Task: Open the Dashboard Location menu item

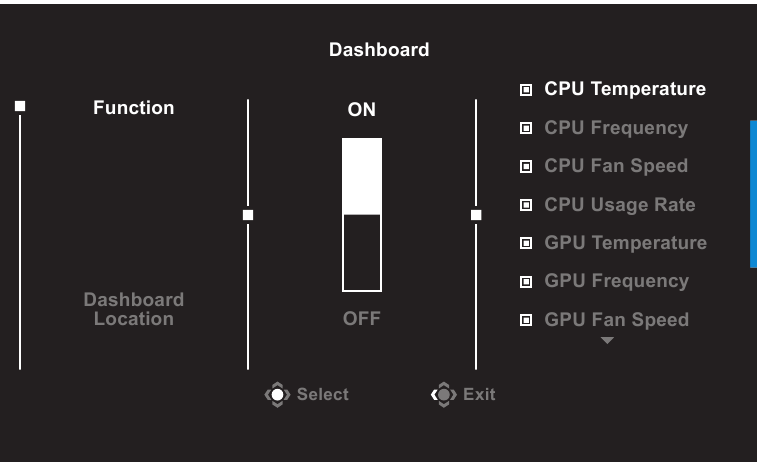Action: [x=133, y=309]
